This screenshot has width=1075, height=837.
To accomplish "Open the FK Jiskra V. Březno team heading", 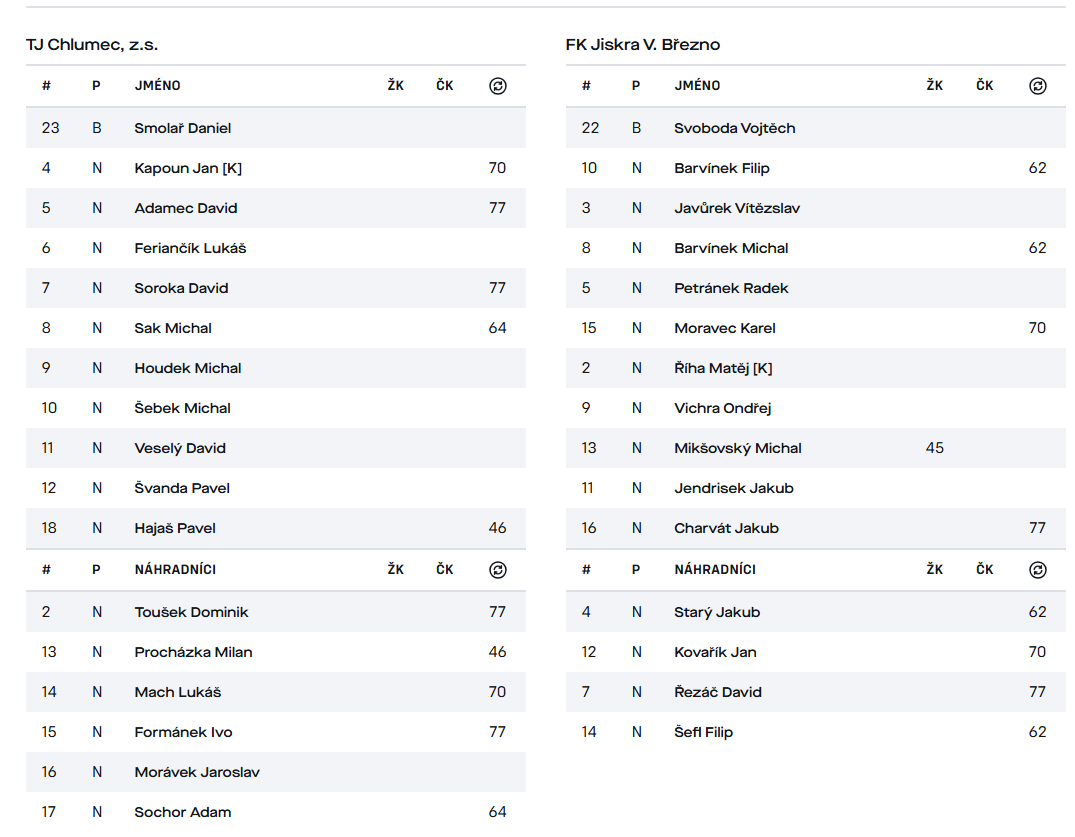I will [643, 45].
